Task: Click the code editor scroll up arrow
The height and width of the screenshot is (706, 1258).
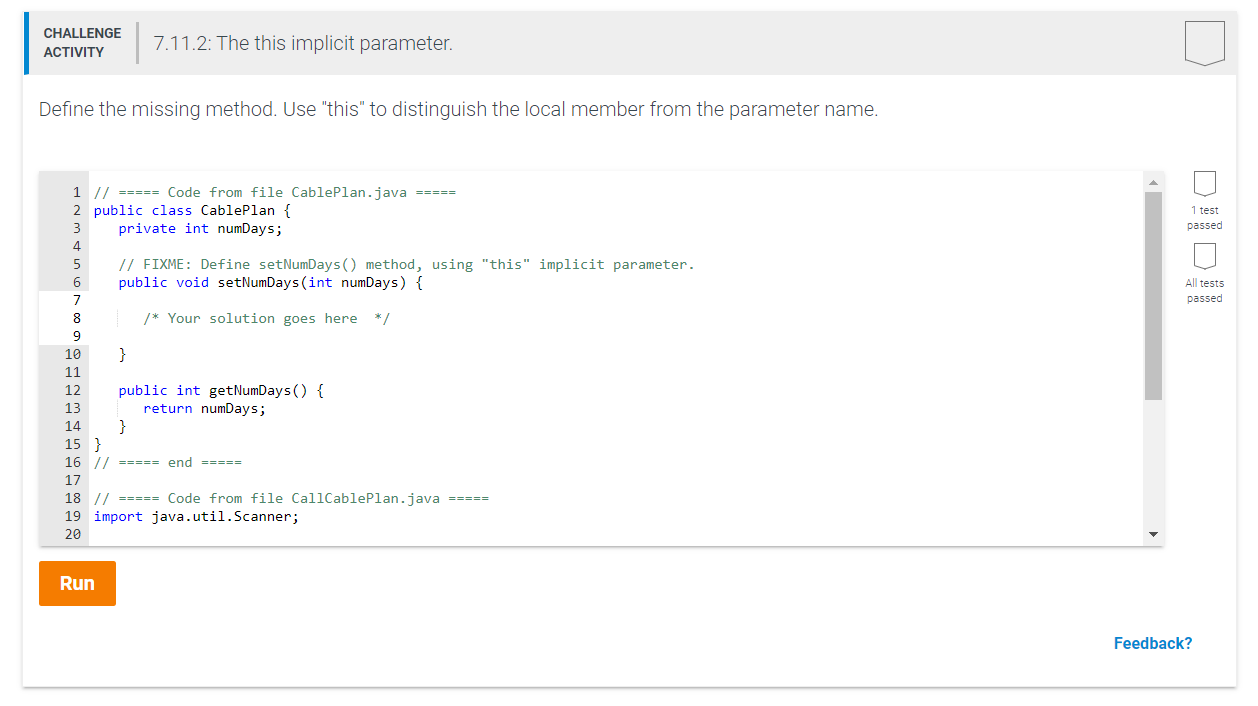Action: click(1153, 181)
